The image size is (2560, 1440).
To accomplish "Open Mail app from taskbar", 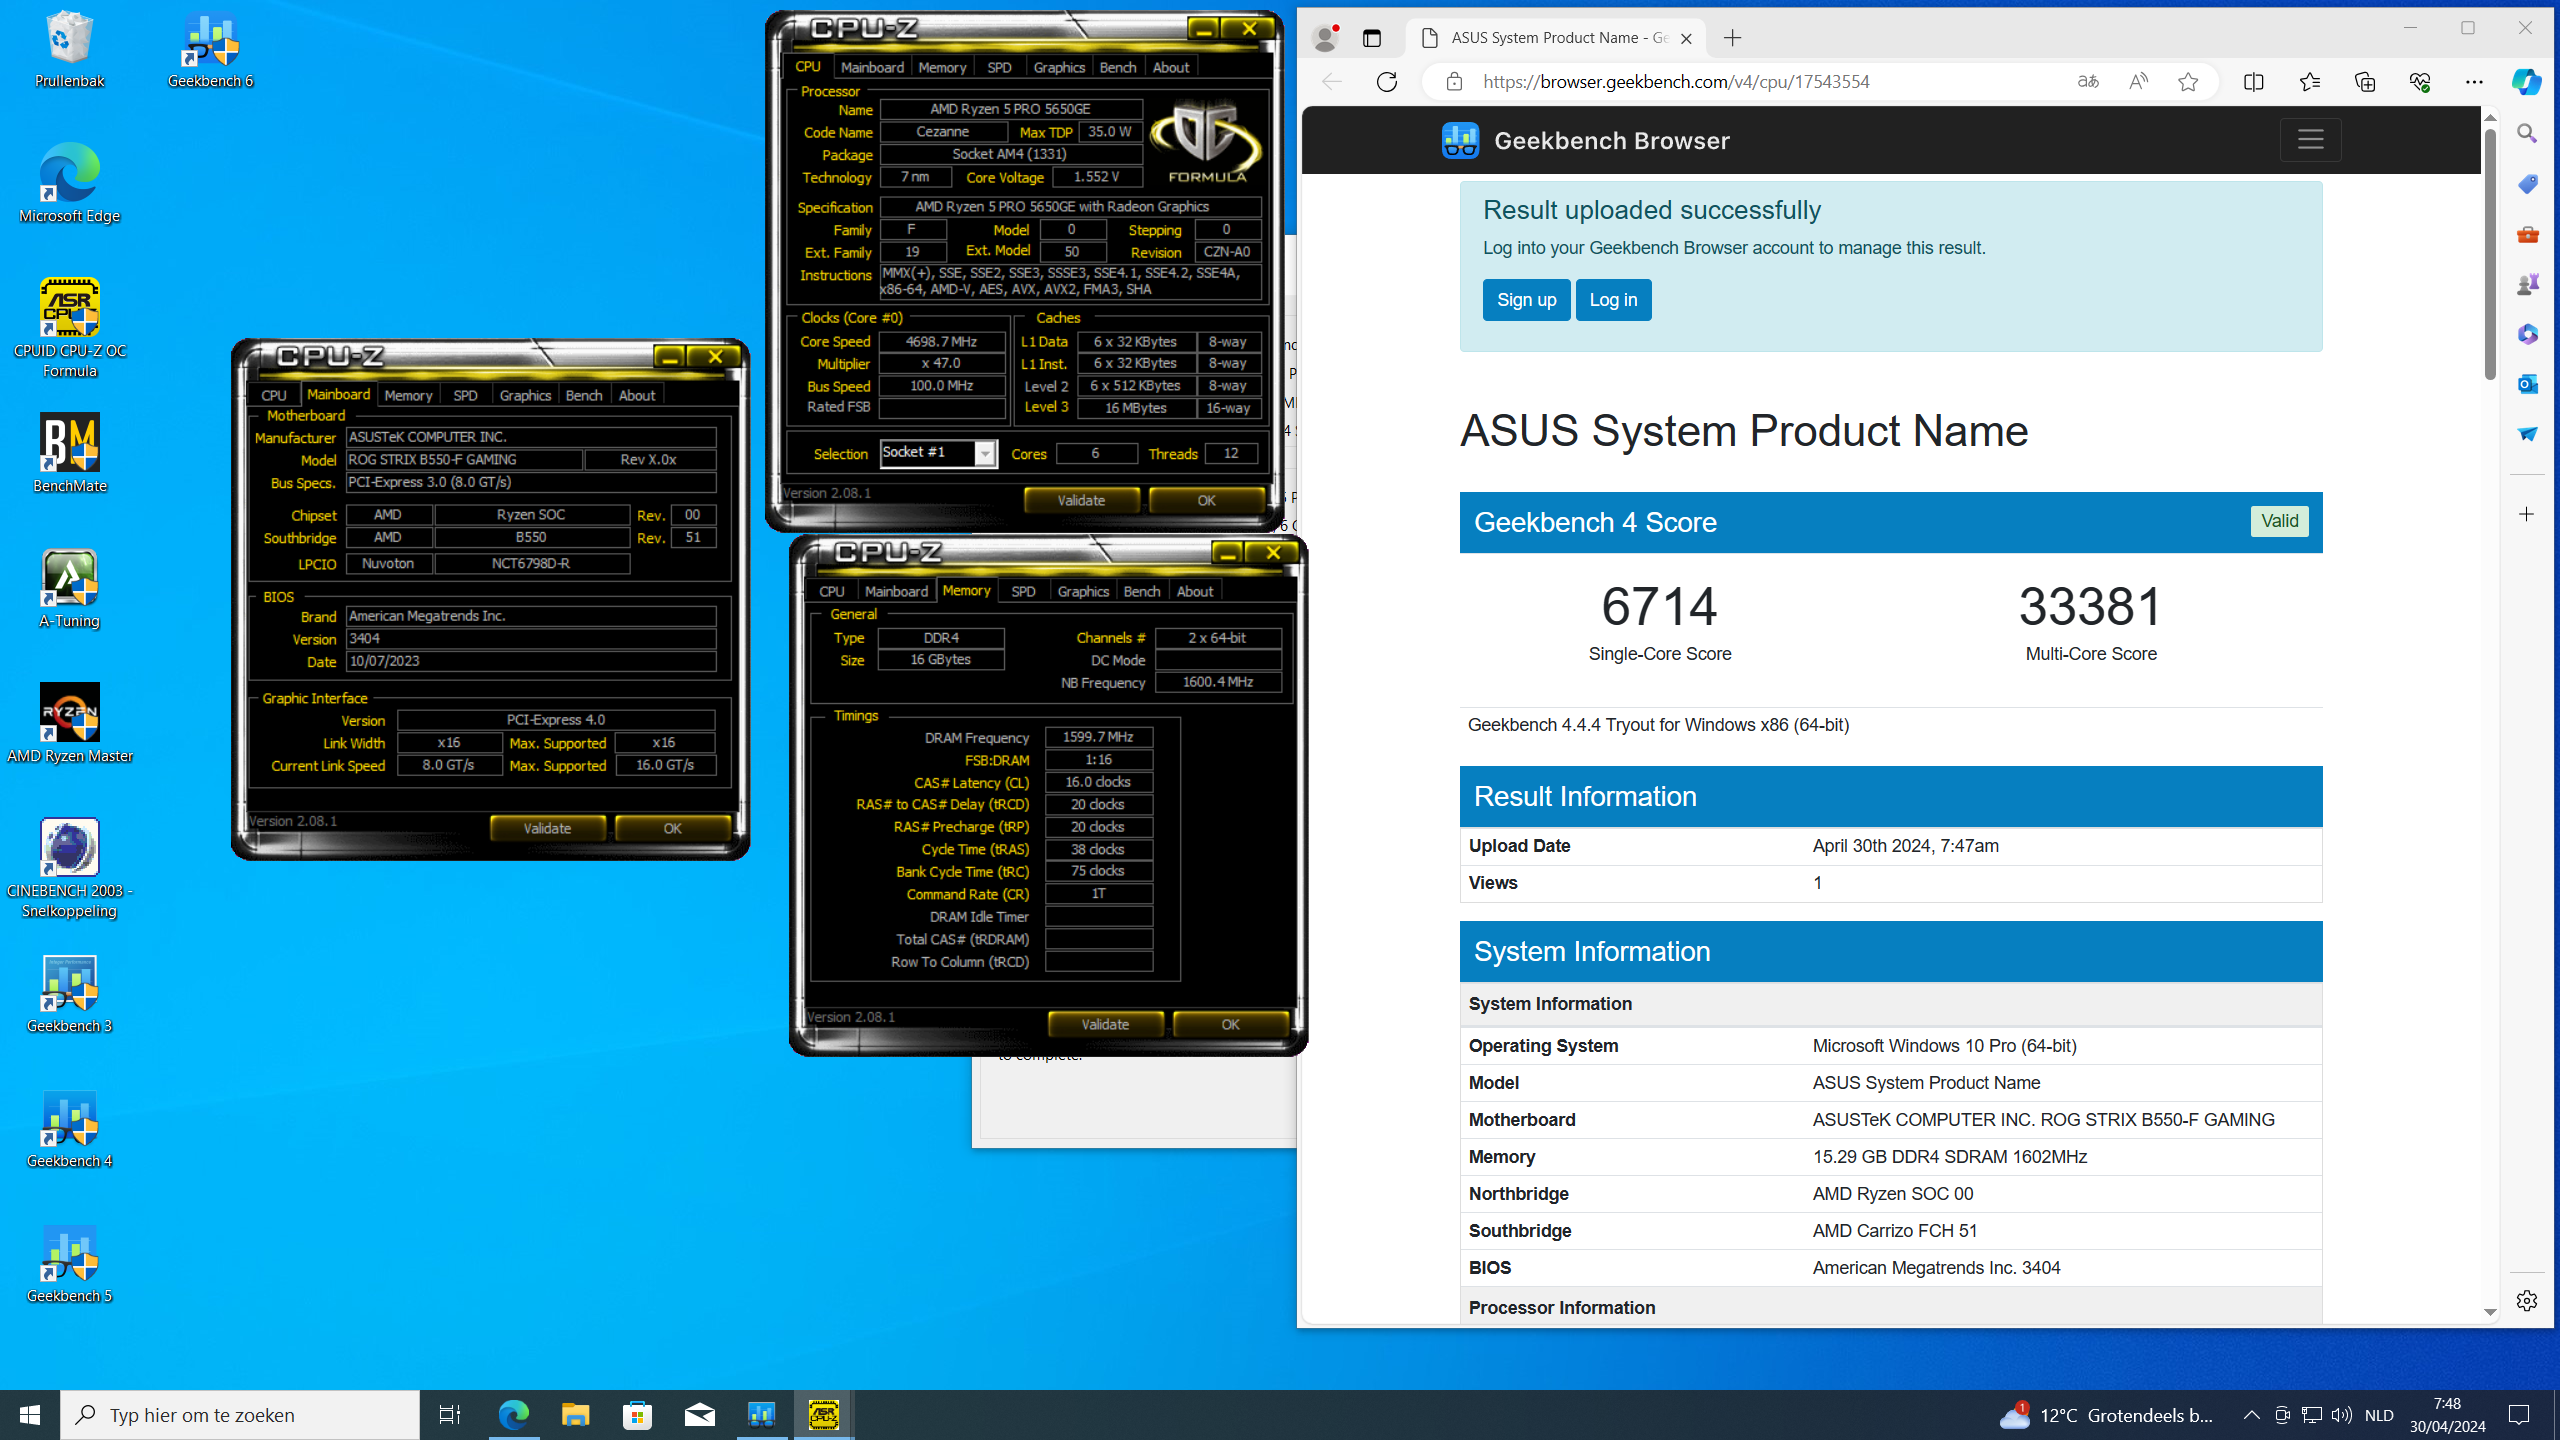I will click(699, 1415).
